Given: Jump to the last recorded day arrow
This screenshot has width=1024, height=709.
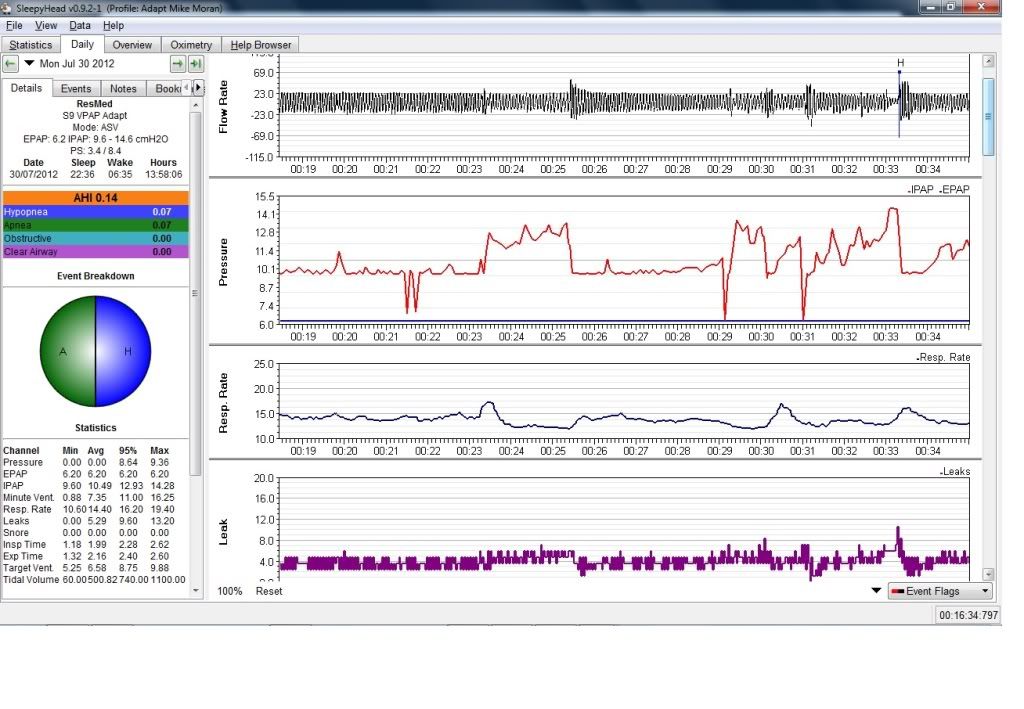Looking at the screenshot, I should pos(195,63).
